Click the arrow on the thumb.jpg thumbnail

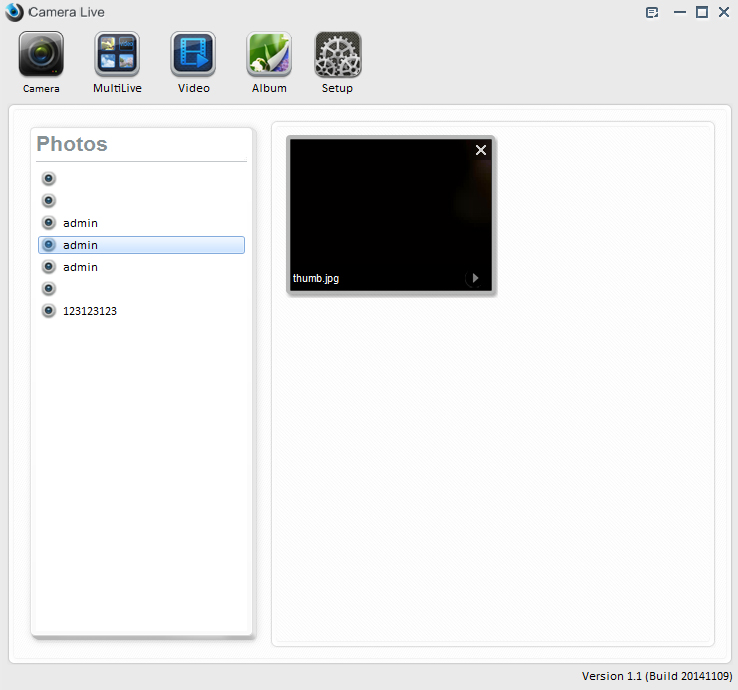coord(475,278)
